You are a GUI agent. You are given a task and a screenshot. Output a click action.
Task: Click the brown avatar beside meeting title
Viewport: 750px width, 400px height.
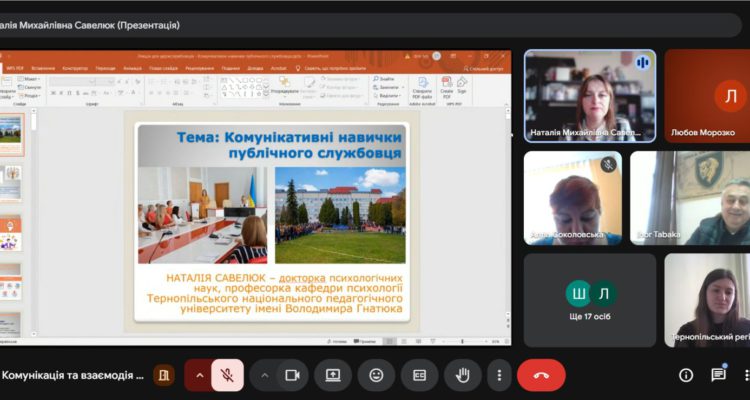[164, 375]
